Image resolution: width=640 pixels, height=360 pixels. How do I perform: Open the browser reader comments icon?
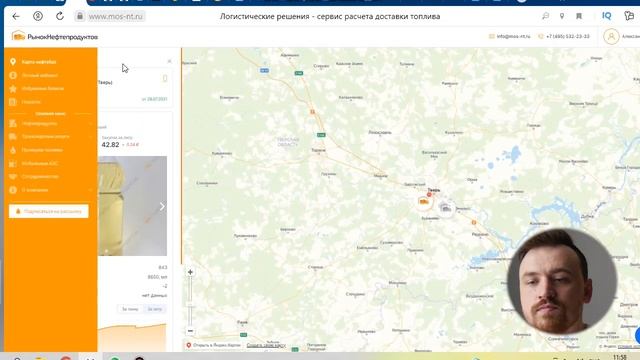(x=545, y=16)
